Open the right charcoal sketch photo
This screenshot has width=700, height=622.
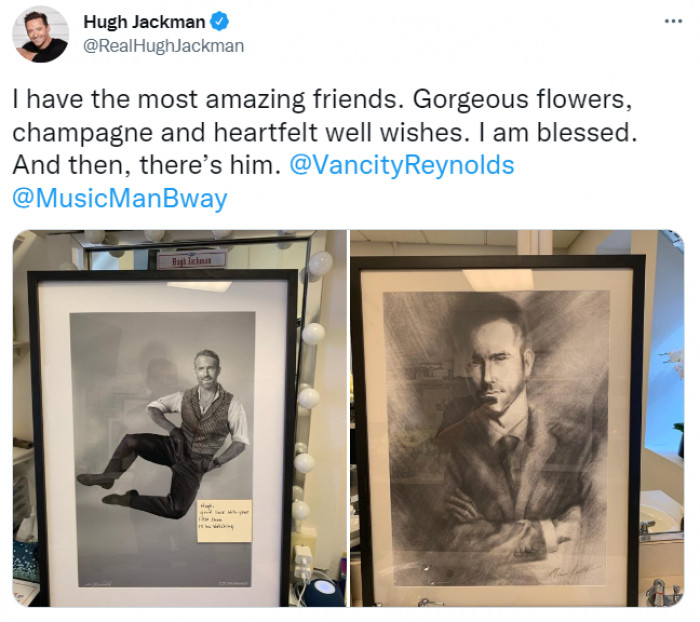pyautogui.click(x=517, y=418)
